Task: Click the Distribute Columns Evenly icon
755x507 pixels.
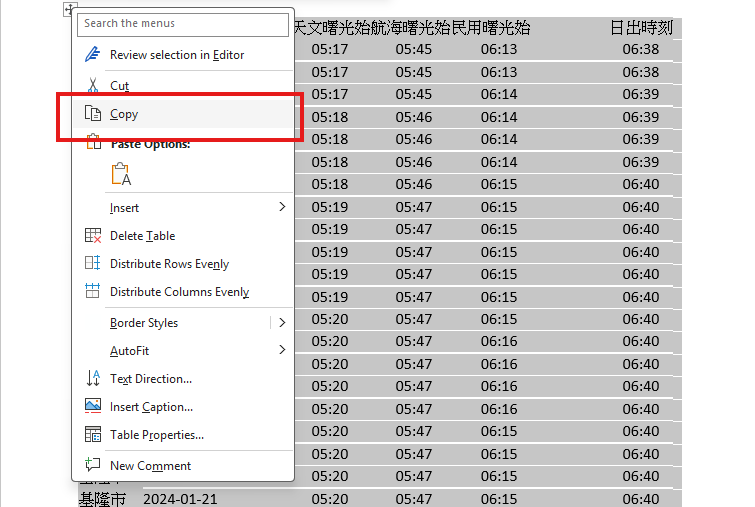Action: coord(93,292)
